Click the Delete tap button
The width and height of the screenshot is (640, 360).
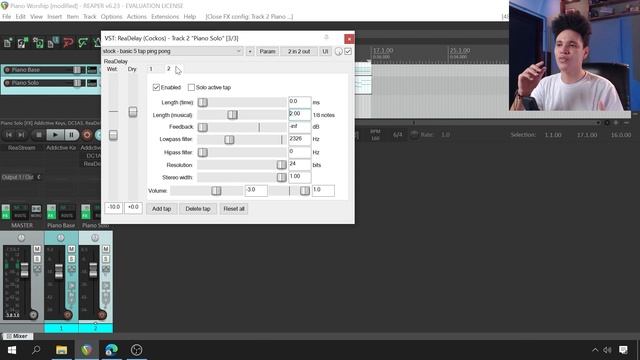[x=198, y=209]
